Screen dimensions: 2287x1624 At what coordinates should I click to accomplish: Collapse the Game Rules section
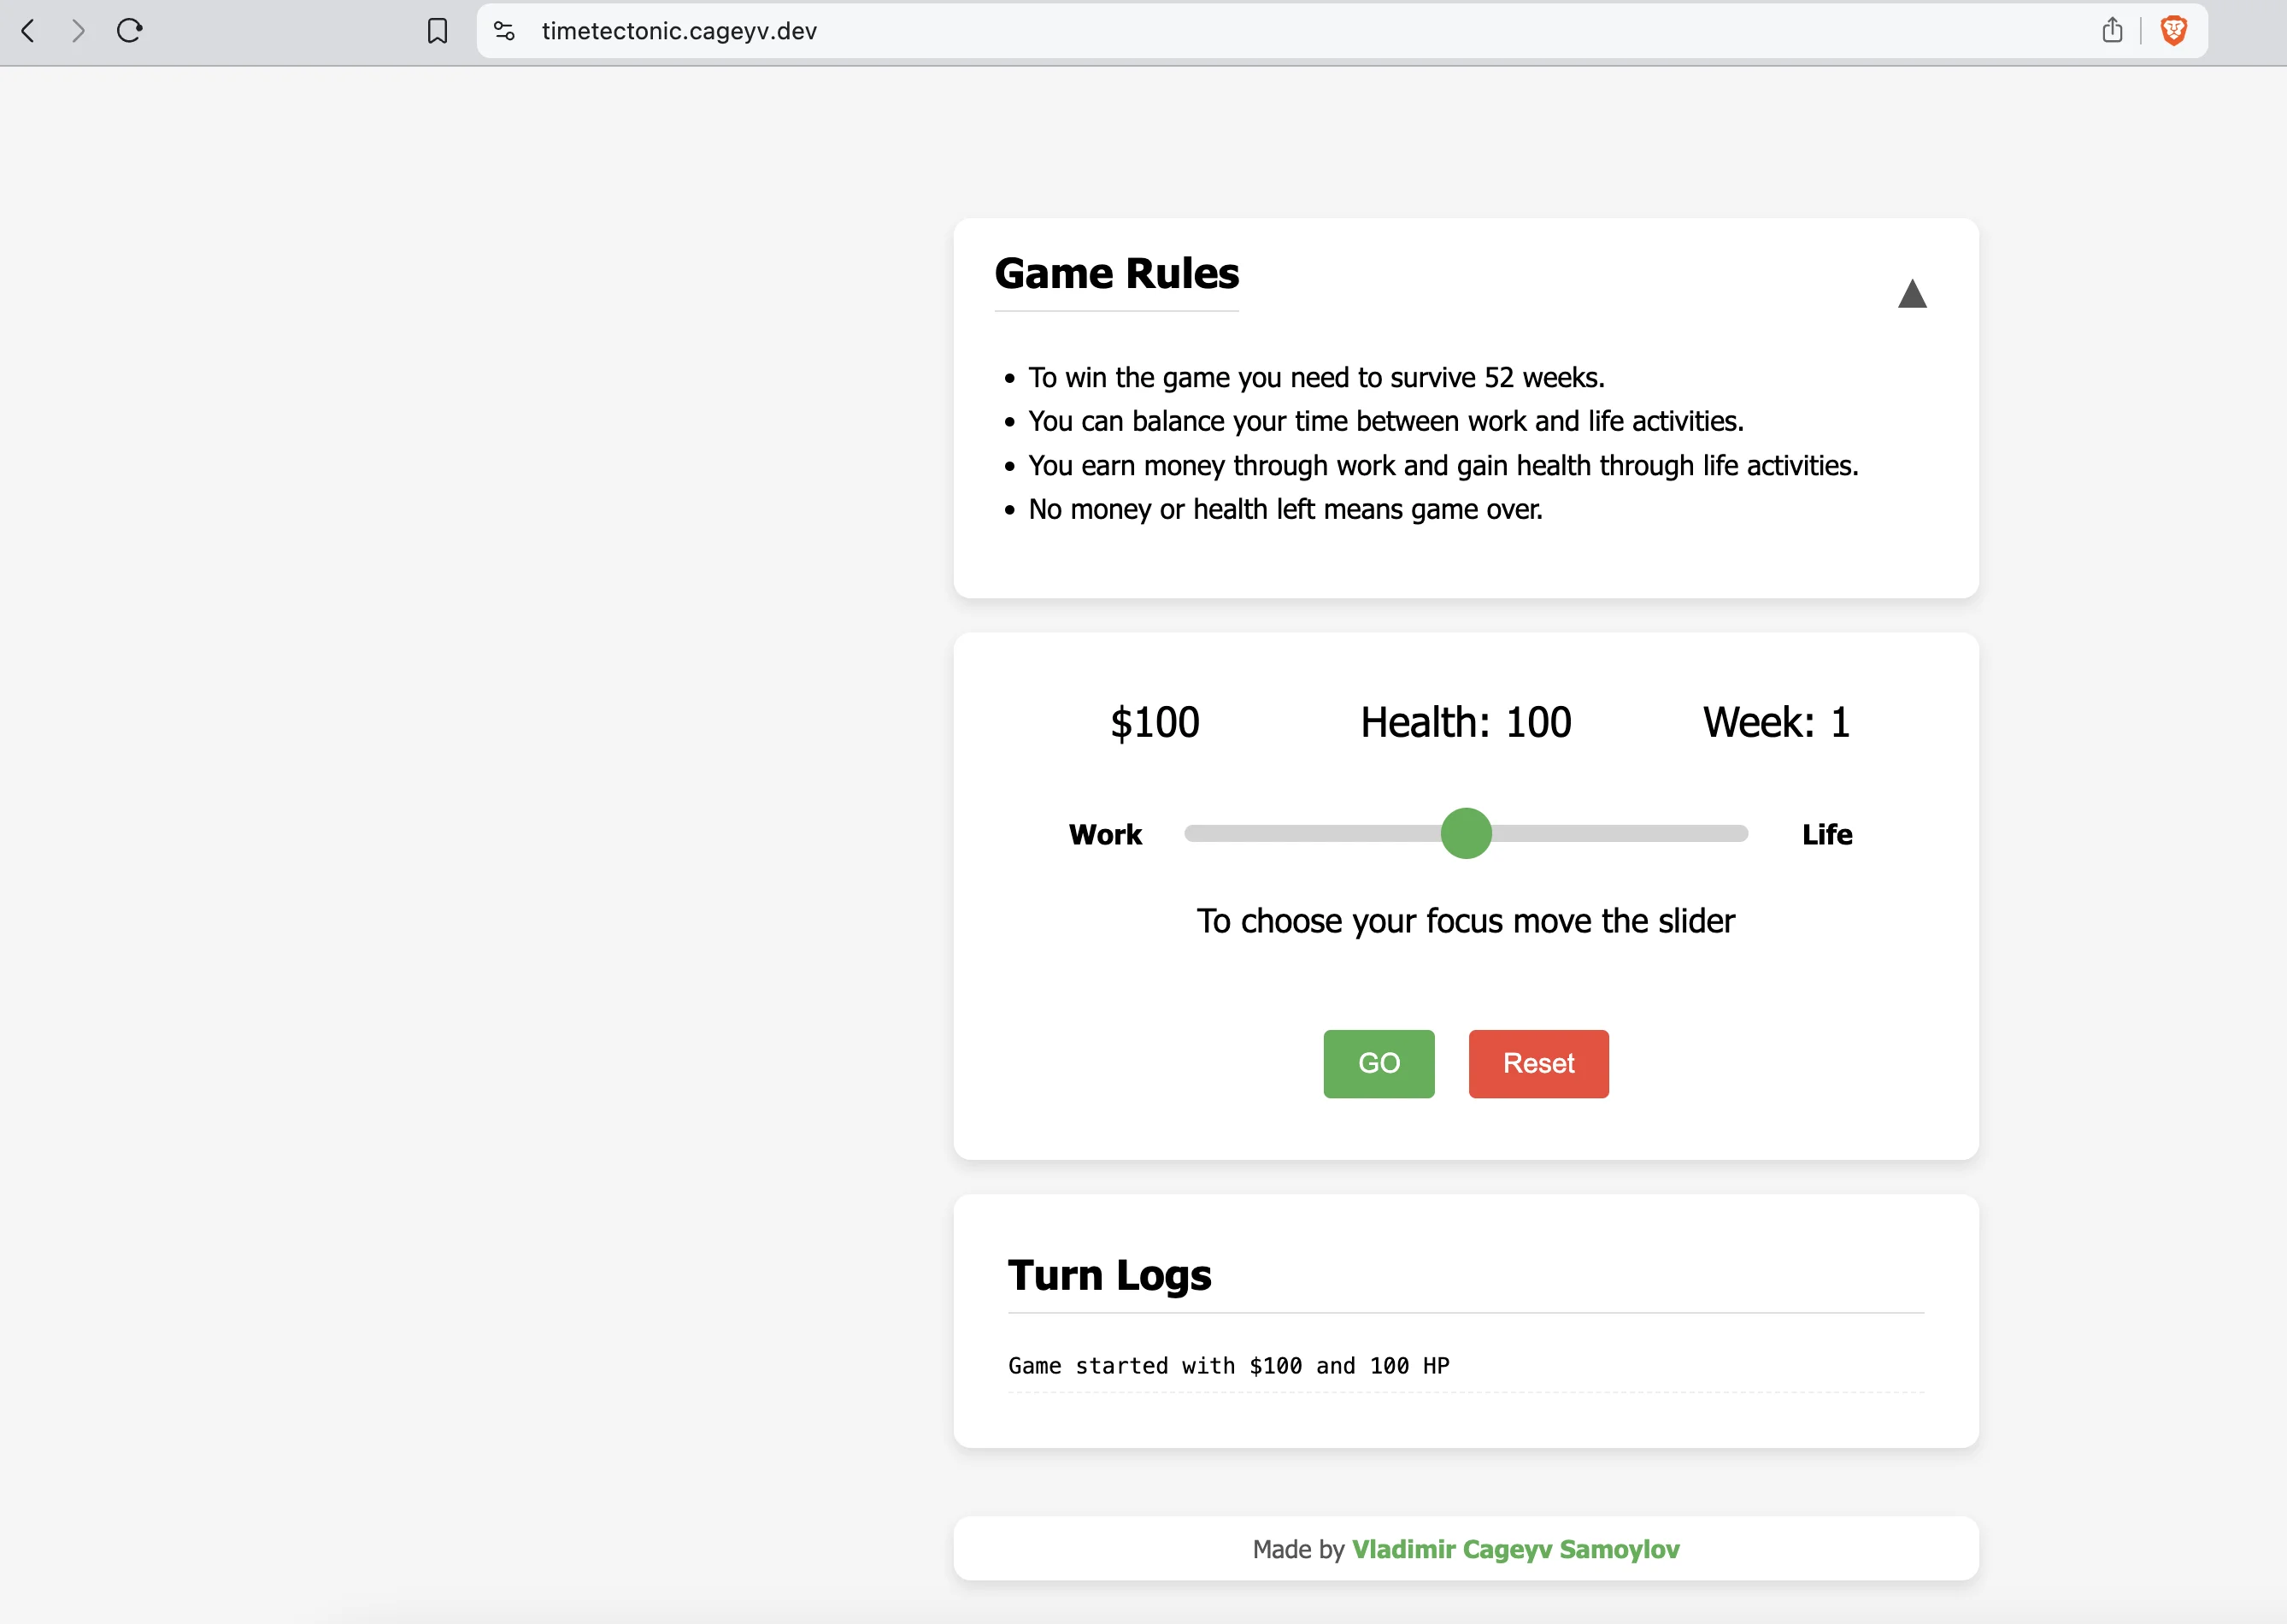coord(1912,294)
